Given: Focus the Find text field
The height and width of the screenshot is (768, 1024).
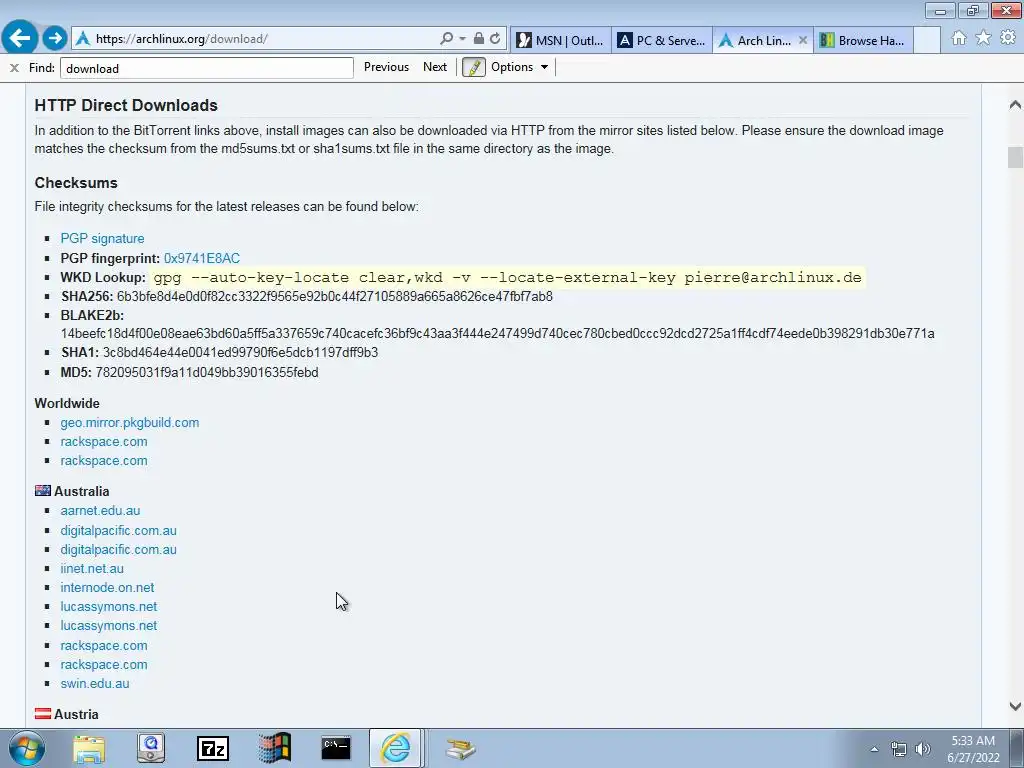Looking at the screenshot, I should pyautogui.click(x=206, y=68).
